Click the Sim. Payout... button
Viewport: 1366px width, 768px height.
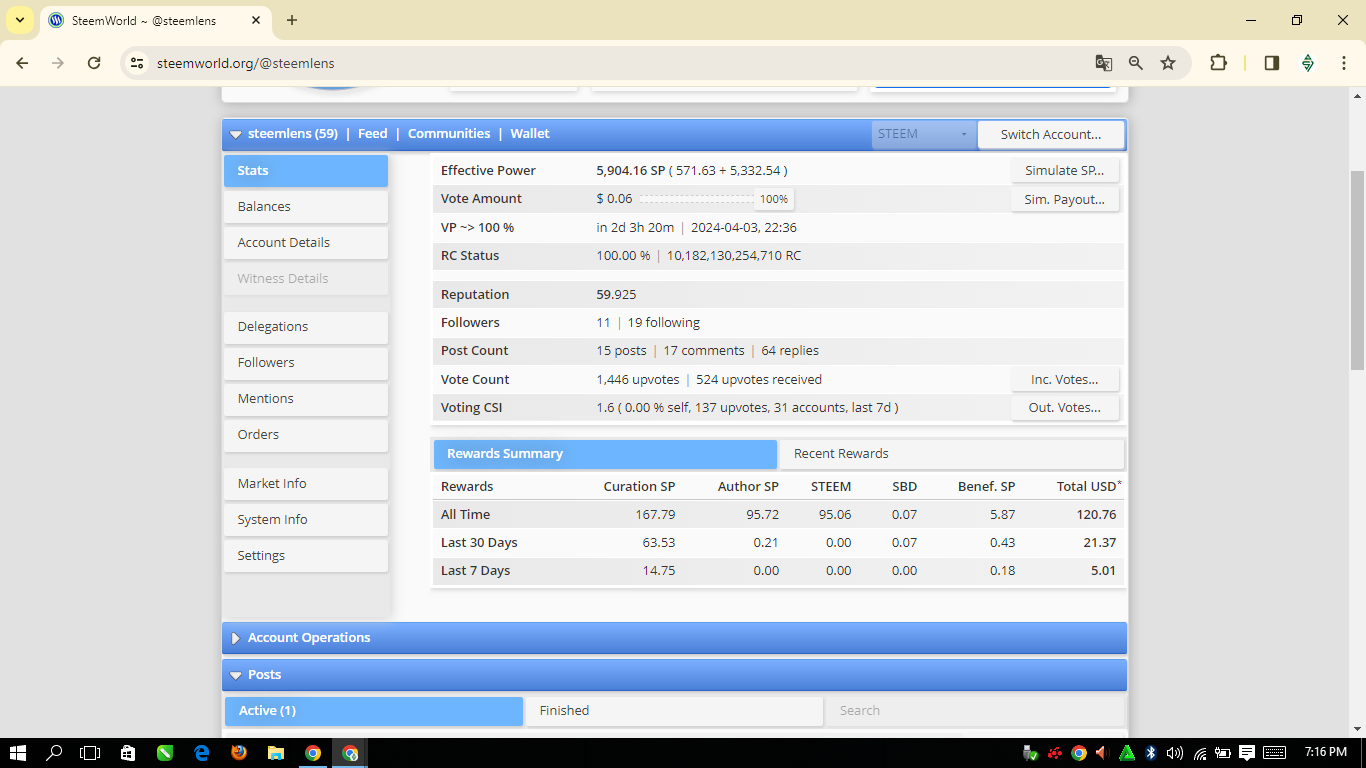[1065, 199]
